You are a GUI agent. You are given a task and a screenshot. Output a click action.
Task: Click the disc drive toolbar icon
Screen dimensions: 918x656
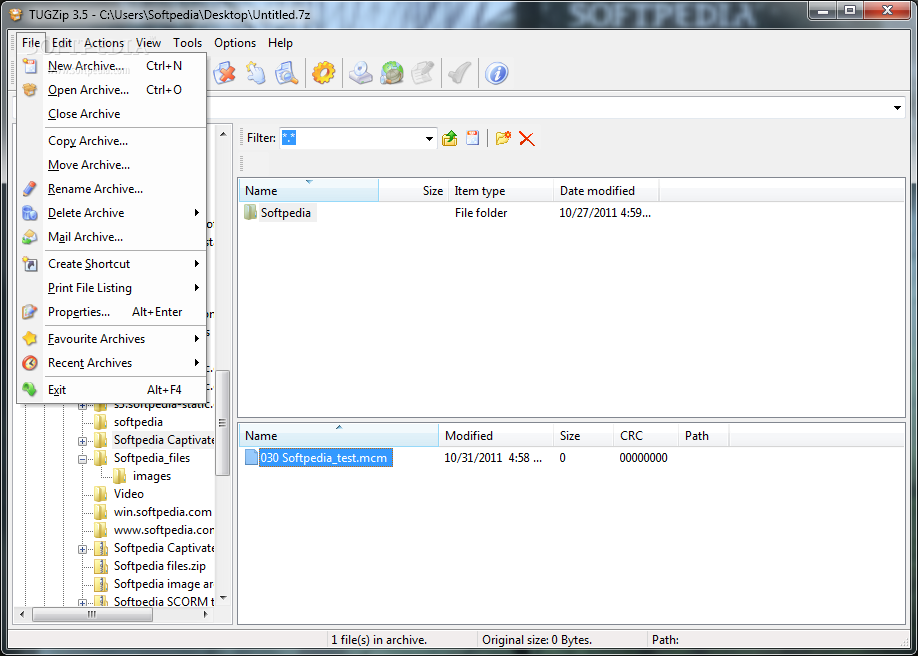pos(361,74)
